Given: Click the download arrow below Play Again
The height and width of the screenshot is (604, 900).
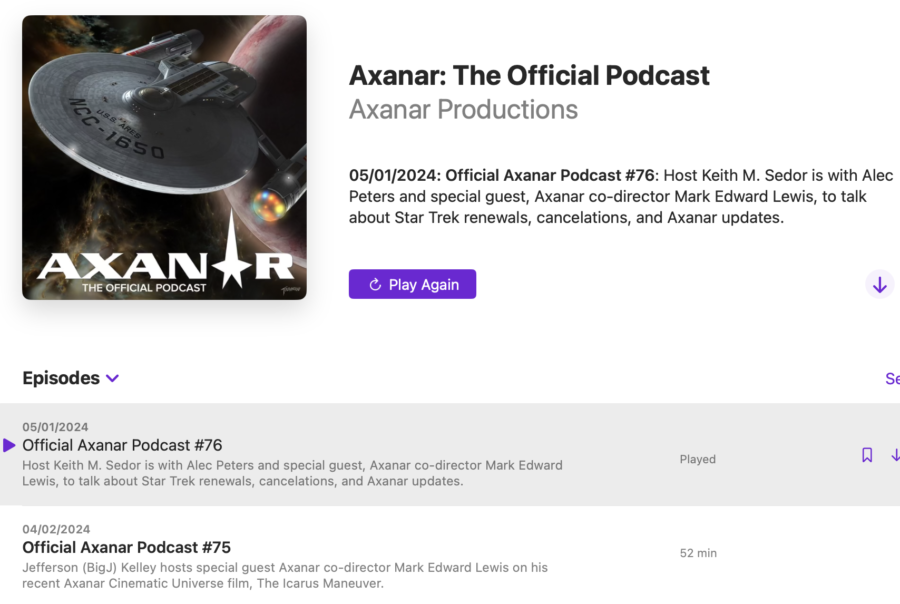Looking at the screenshot, I should (879, 284).
